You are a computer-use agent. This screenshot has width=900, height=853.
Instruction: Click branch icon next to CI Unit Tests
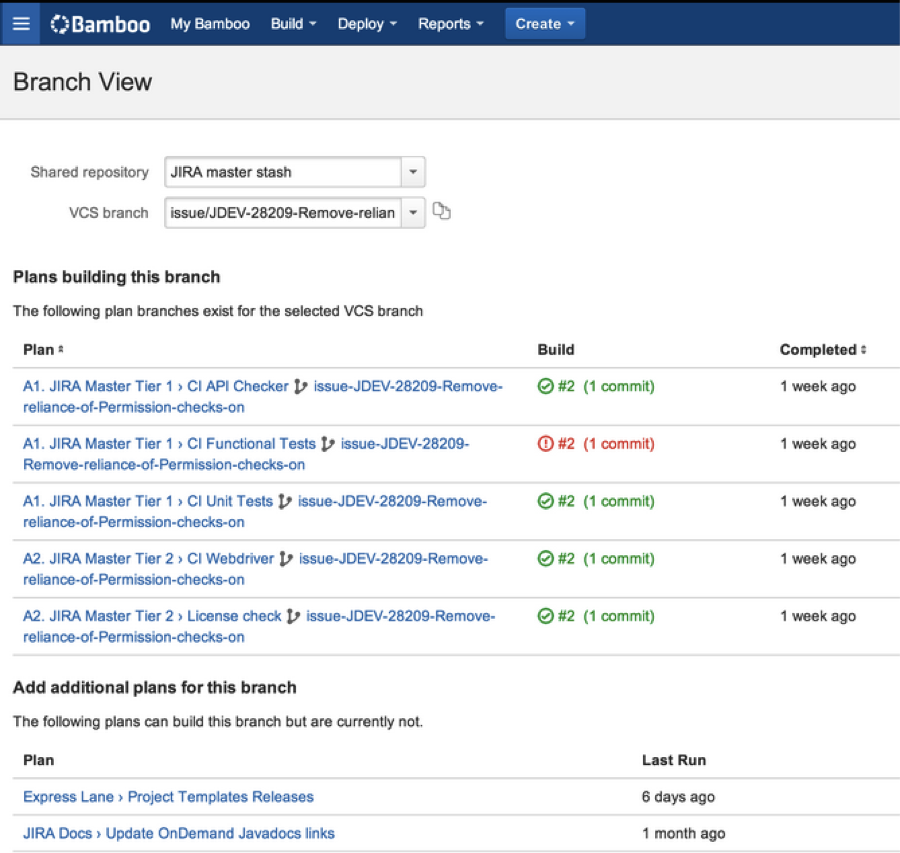tap(285, 501)
